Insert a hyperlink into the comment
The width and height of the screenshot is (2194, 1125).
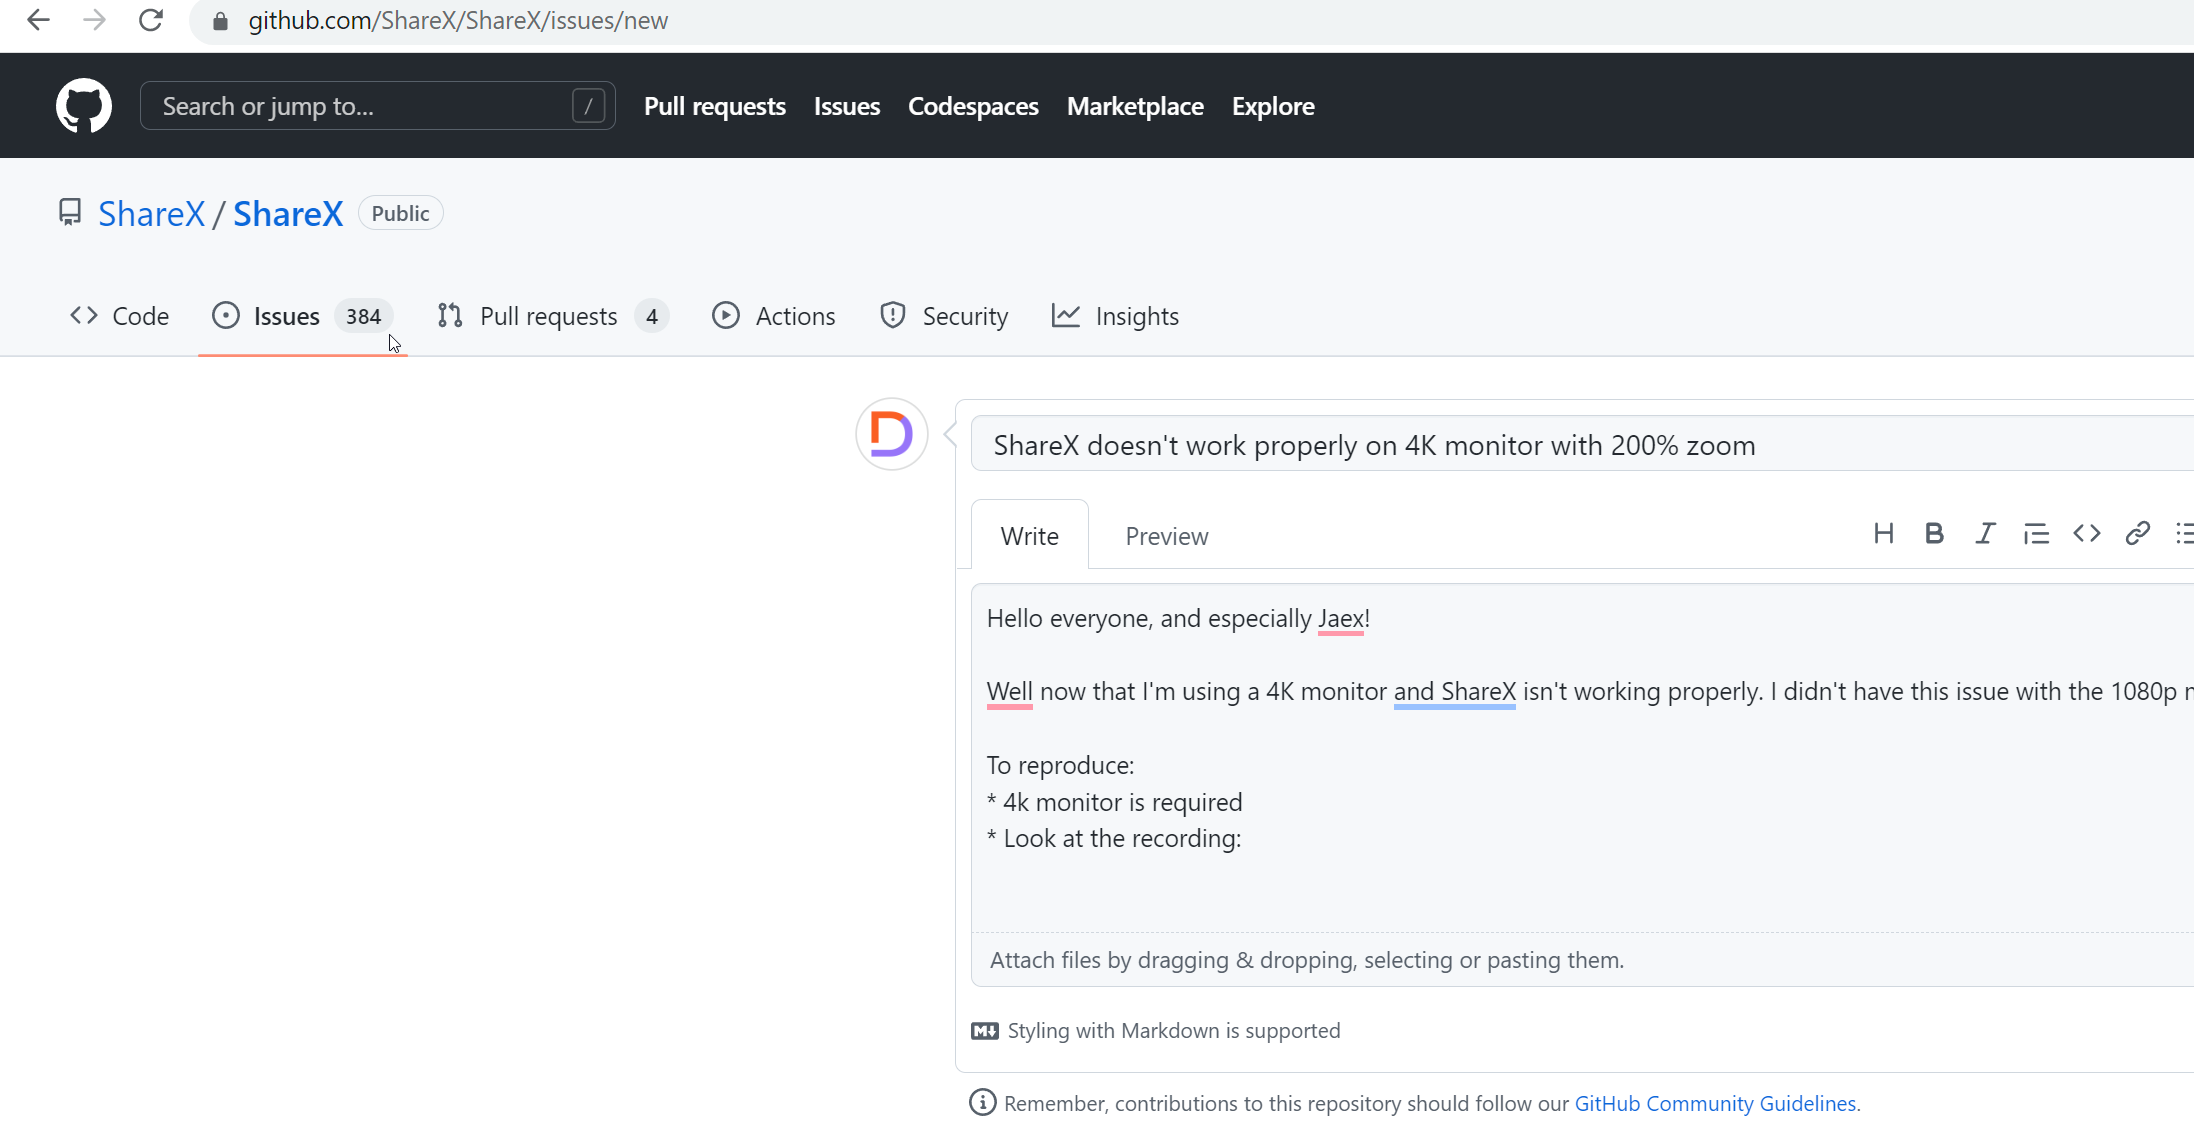coord(2137,533)
